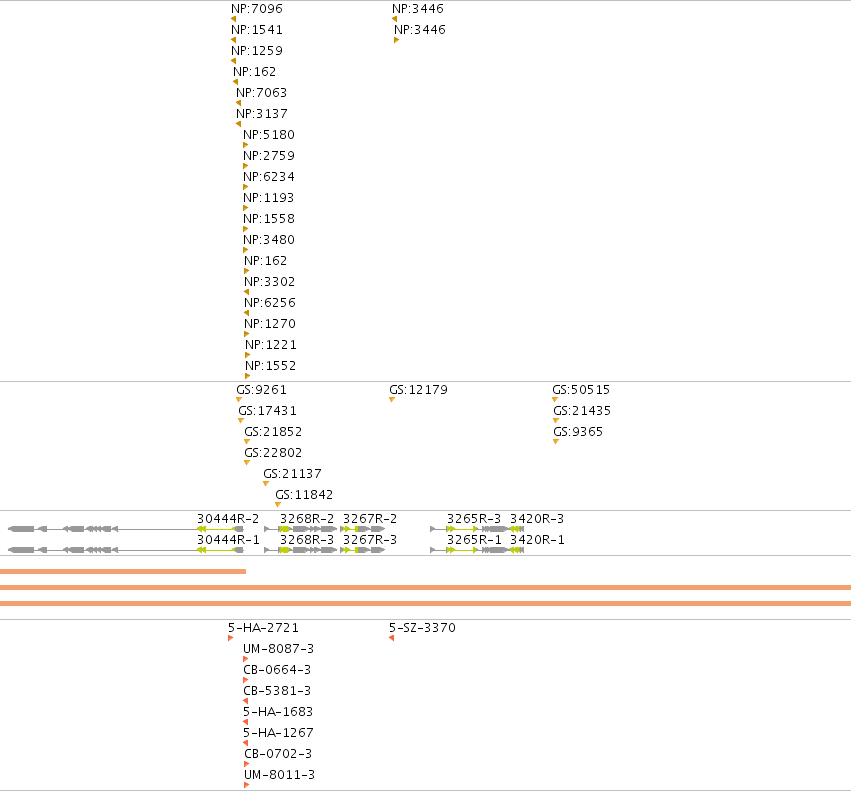The width and height of the screenshot is (851, 791).
Task: Select the GS:9261 insertion label
Action: [261, 390]
